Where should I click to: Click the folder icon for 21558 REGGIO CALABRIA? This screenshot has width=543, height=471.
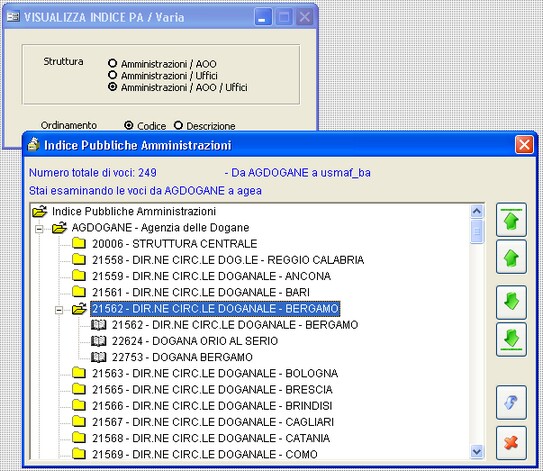click(x=79, y=259)
